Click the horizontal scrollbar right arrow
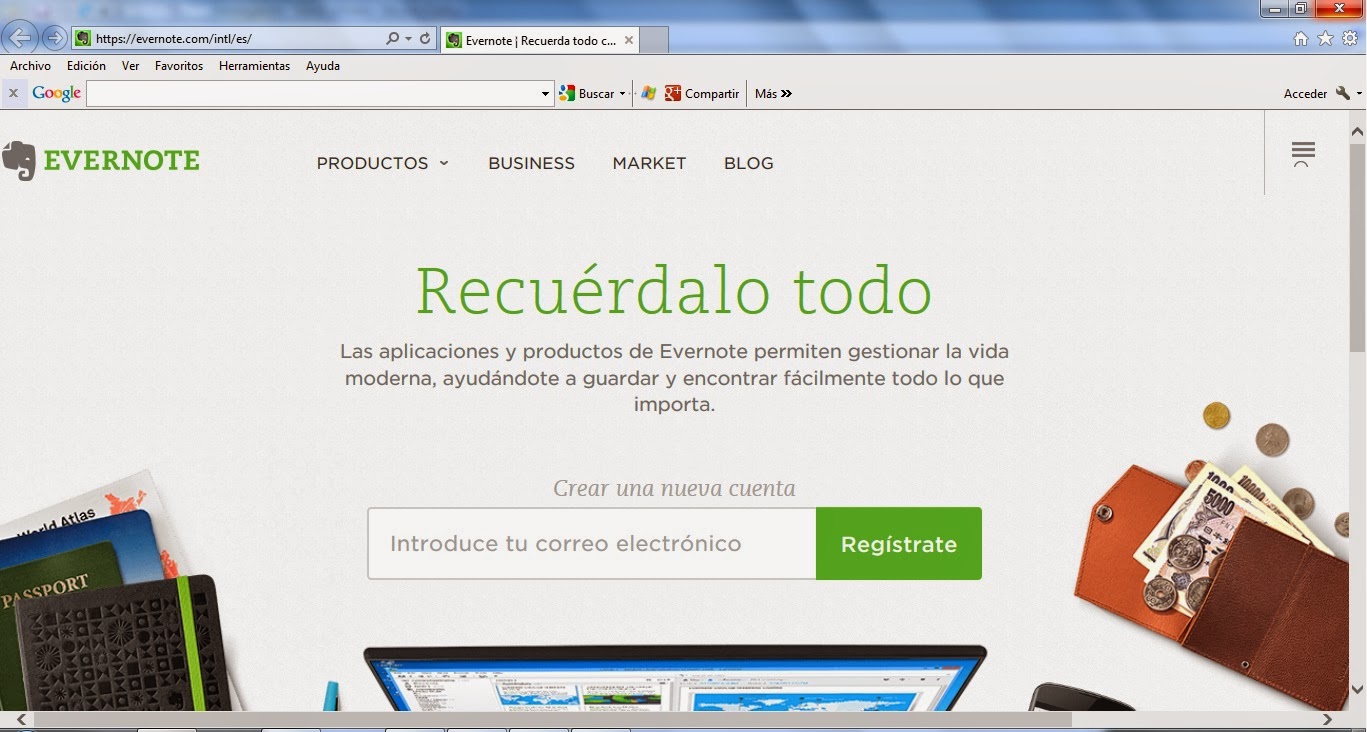The width and height of the screenshot is (1367, 732). 1327,719
